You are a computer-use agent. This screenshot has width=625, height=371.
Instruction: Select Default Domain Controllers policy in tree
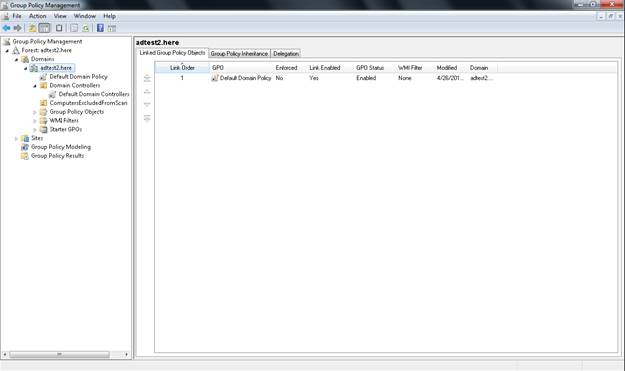(94, 94)
